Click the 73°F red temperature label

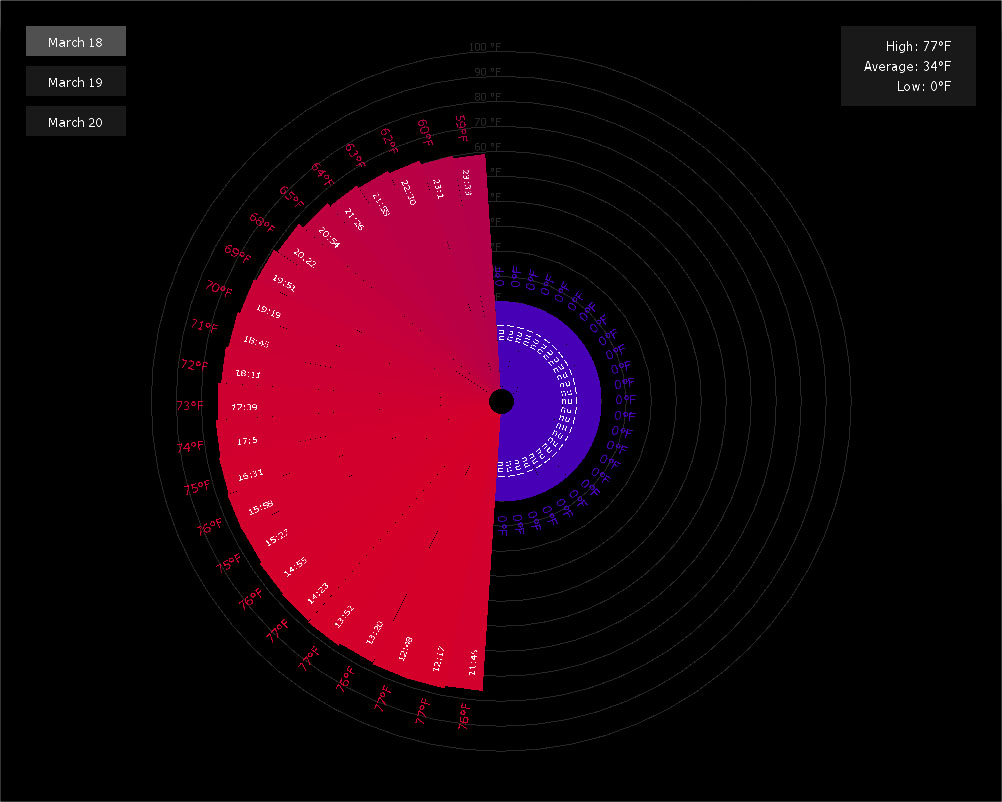click(x=189, y=406)
